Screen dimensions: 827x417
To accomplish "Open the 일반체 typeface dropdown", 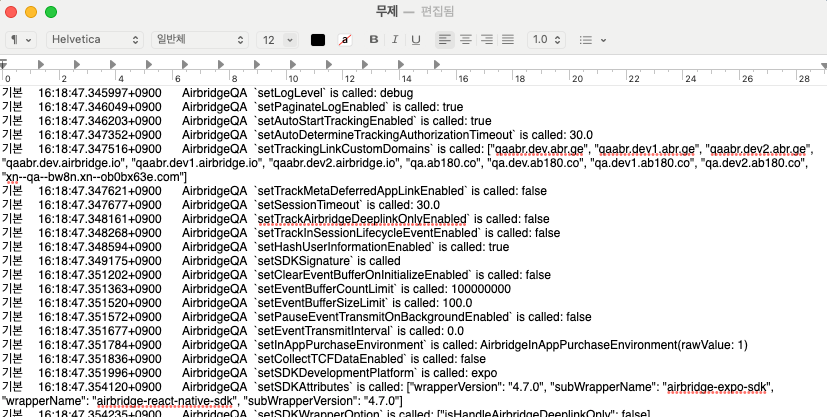I will 200,40.
